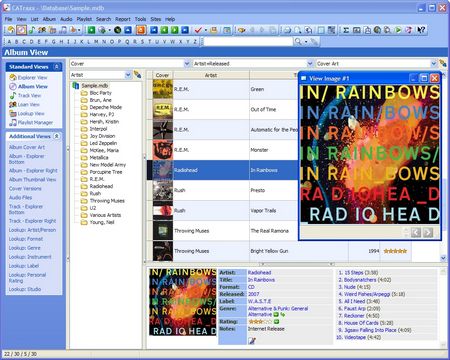The width and height of the screenshot is (450, 360).
Task: Click the customize icon right of Cover Art dropdown
Action: pyautogui.click(x=443, y=63)
